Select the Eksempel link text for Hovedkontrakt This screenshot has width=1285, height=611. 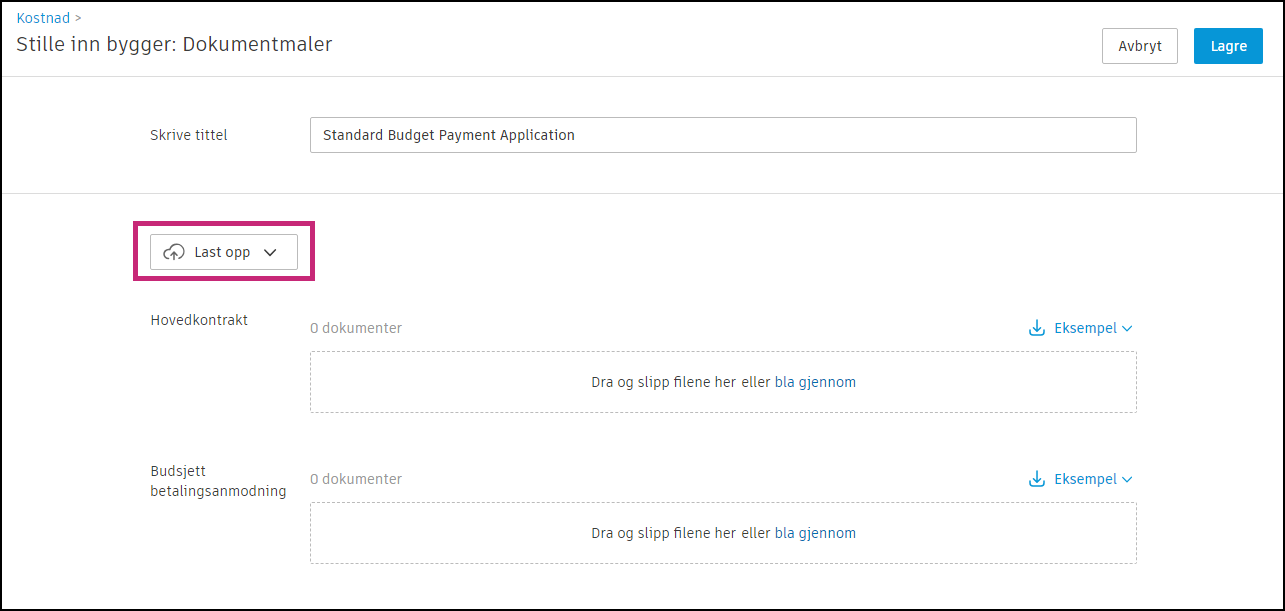click(x=1085, y=328)
